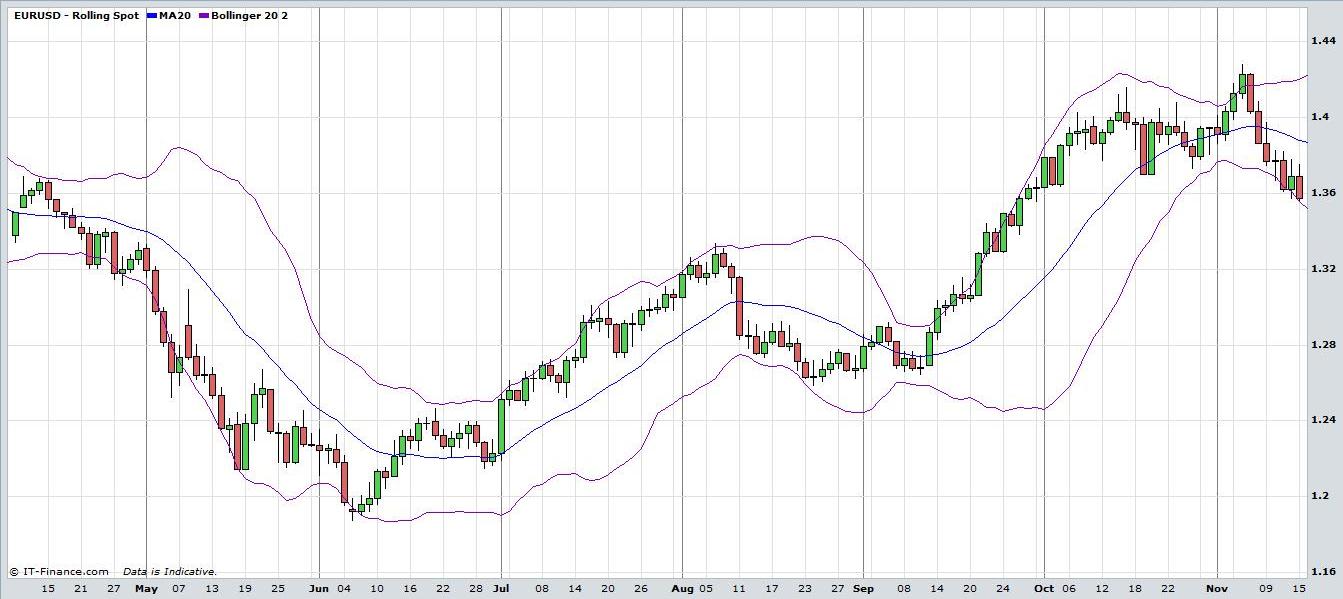
Task: Click the 'EURUSD - Rolling Spot' chart title
Action: [77, 16]
